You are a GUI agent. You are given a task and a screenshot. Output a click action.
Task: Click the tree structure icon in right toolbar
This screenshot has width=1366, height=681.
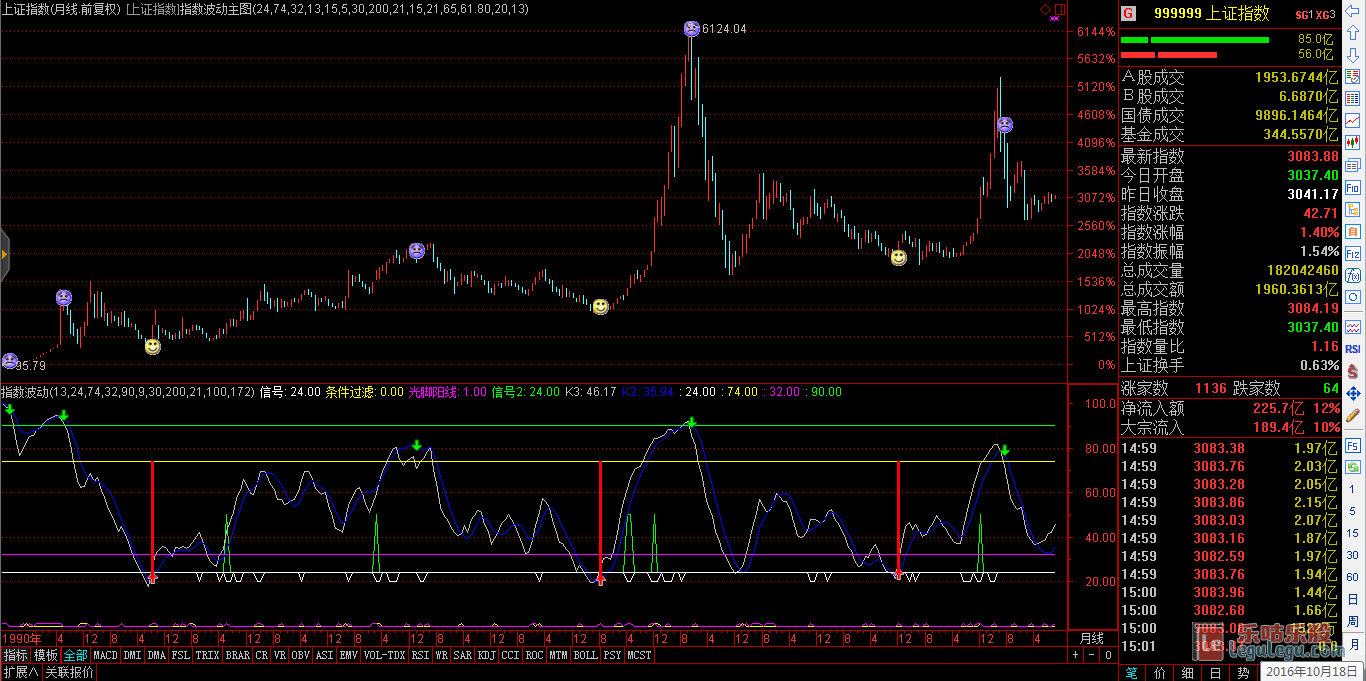click(x=1353, y=209)
